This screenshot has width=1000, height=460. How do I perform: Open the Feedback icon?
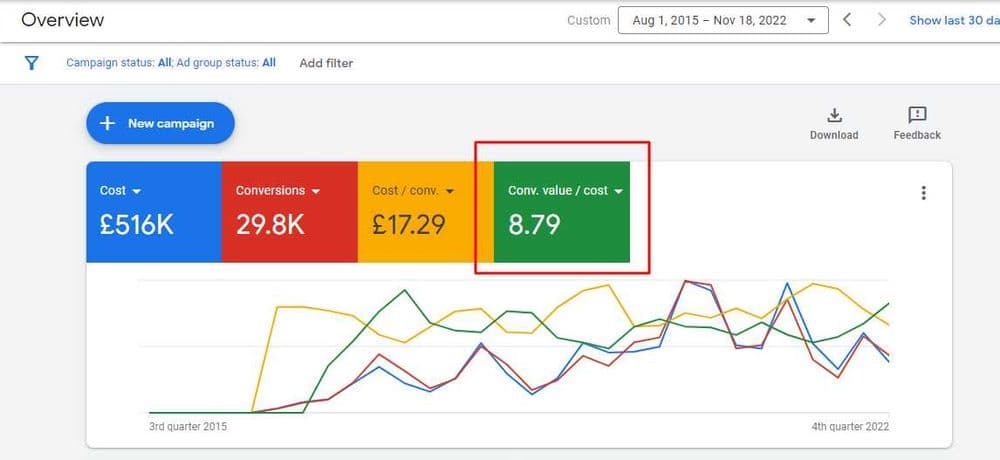pos(917,115)
